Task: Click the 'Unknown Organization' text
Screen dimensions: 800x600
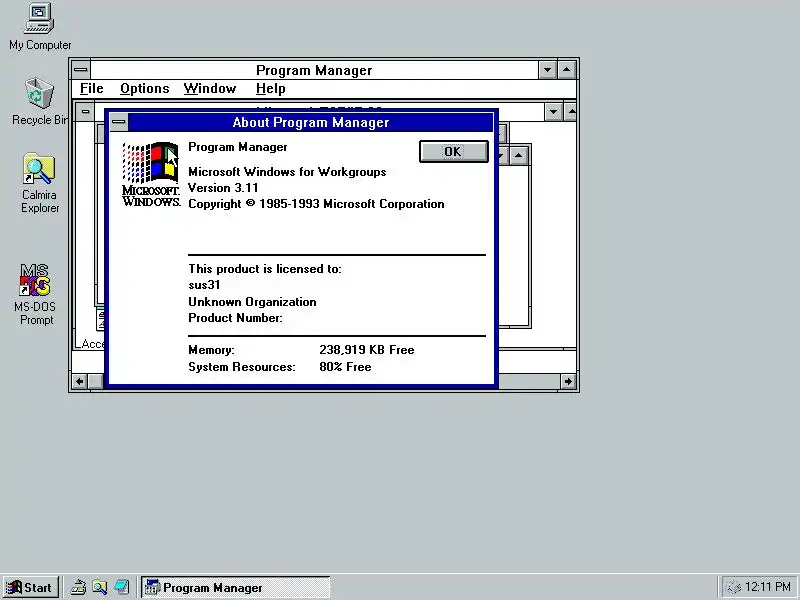Action: tap(252, 302)
